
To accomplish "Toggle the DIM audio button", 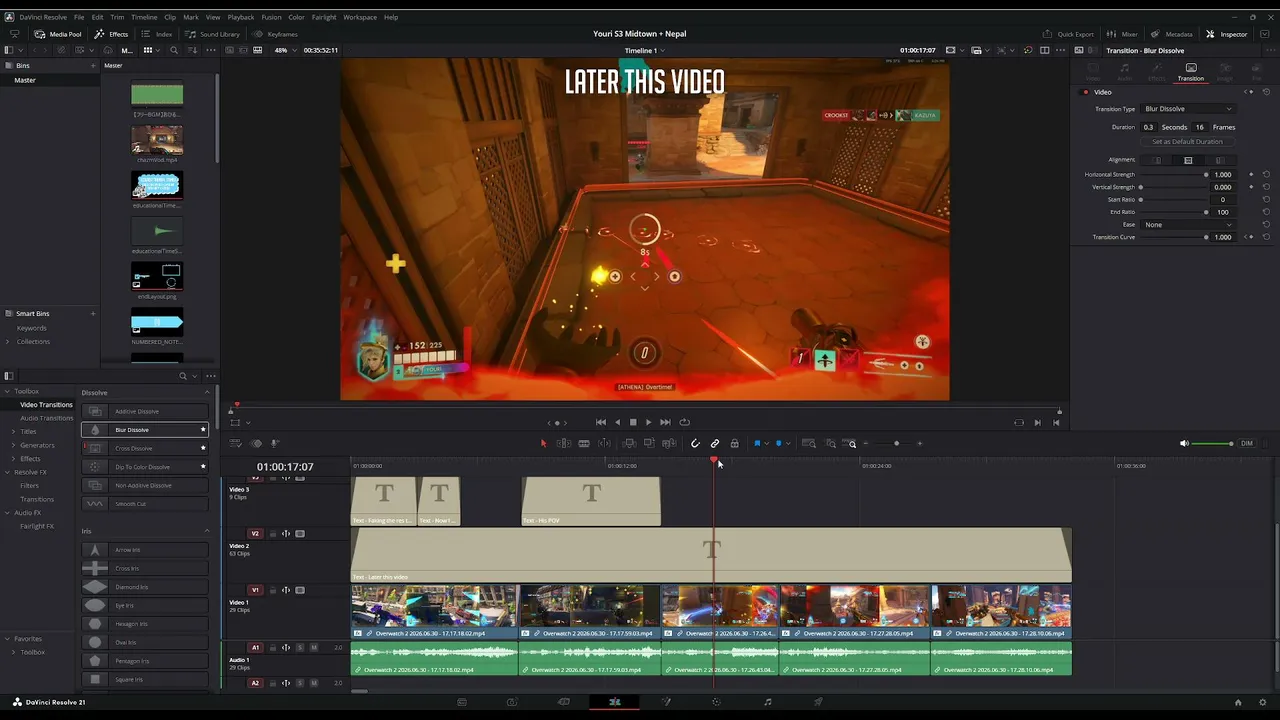I will click(1246, 443).
